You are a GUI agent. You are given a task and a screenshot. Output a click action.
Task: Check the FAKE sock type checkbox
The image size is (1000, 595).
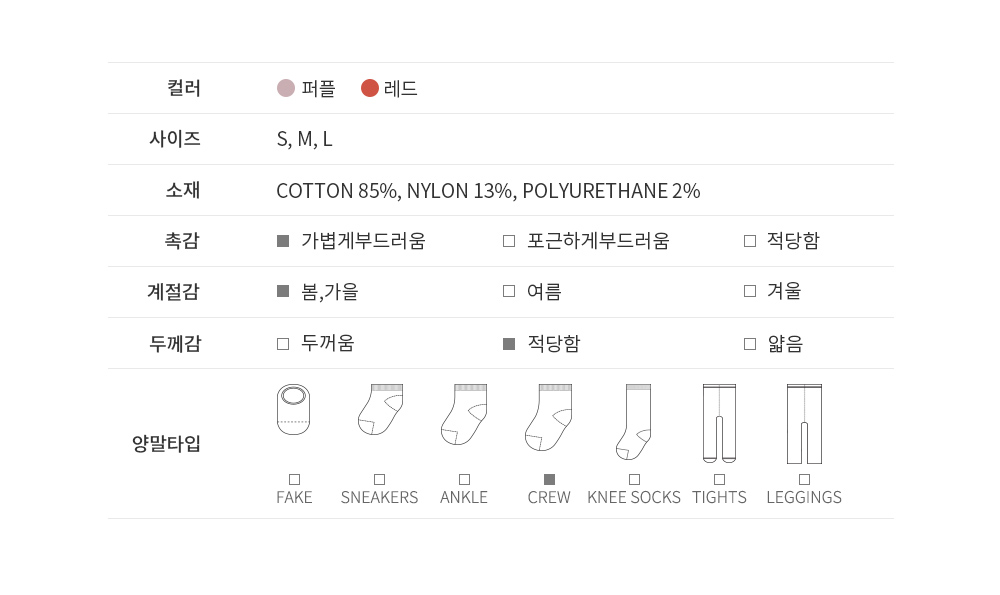294,479
